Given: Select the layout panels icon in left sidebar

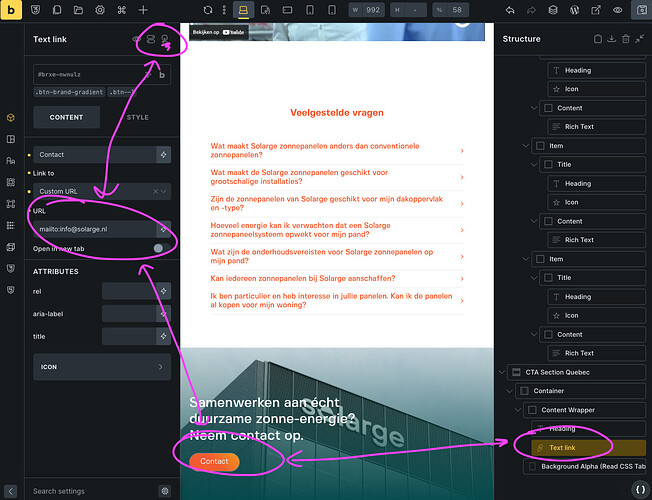Looking at the screenshot, I should (x=11, y=139).
